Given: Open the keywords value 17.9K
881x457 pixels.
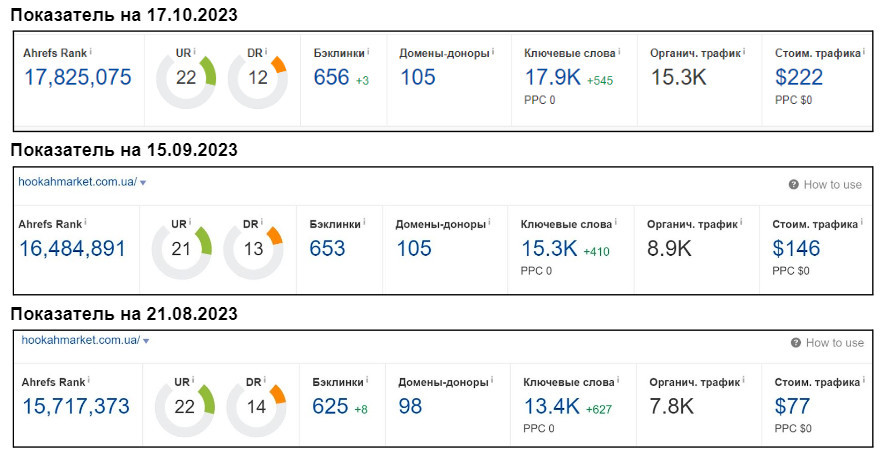Looking at the screenshot, I should [x=552, y=77].
